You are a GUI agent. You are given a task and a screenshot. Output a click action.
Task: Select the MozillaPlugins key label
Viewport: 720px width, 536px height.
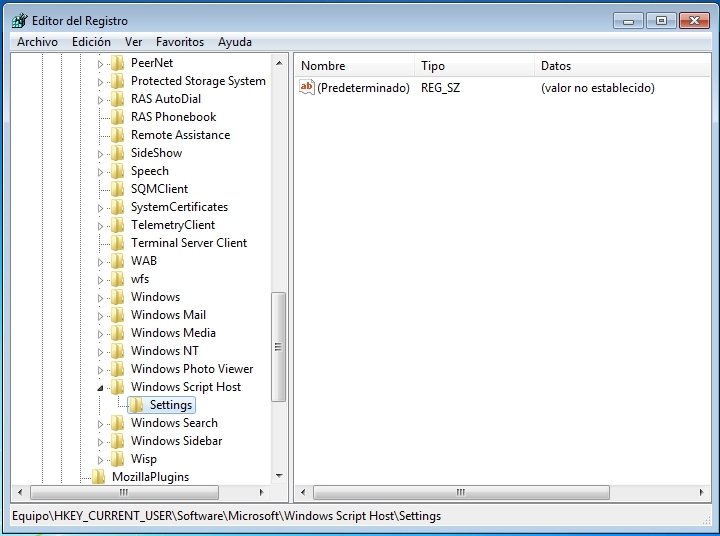click(150, 477)
